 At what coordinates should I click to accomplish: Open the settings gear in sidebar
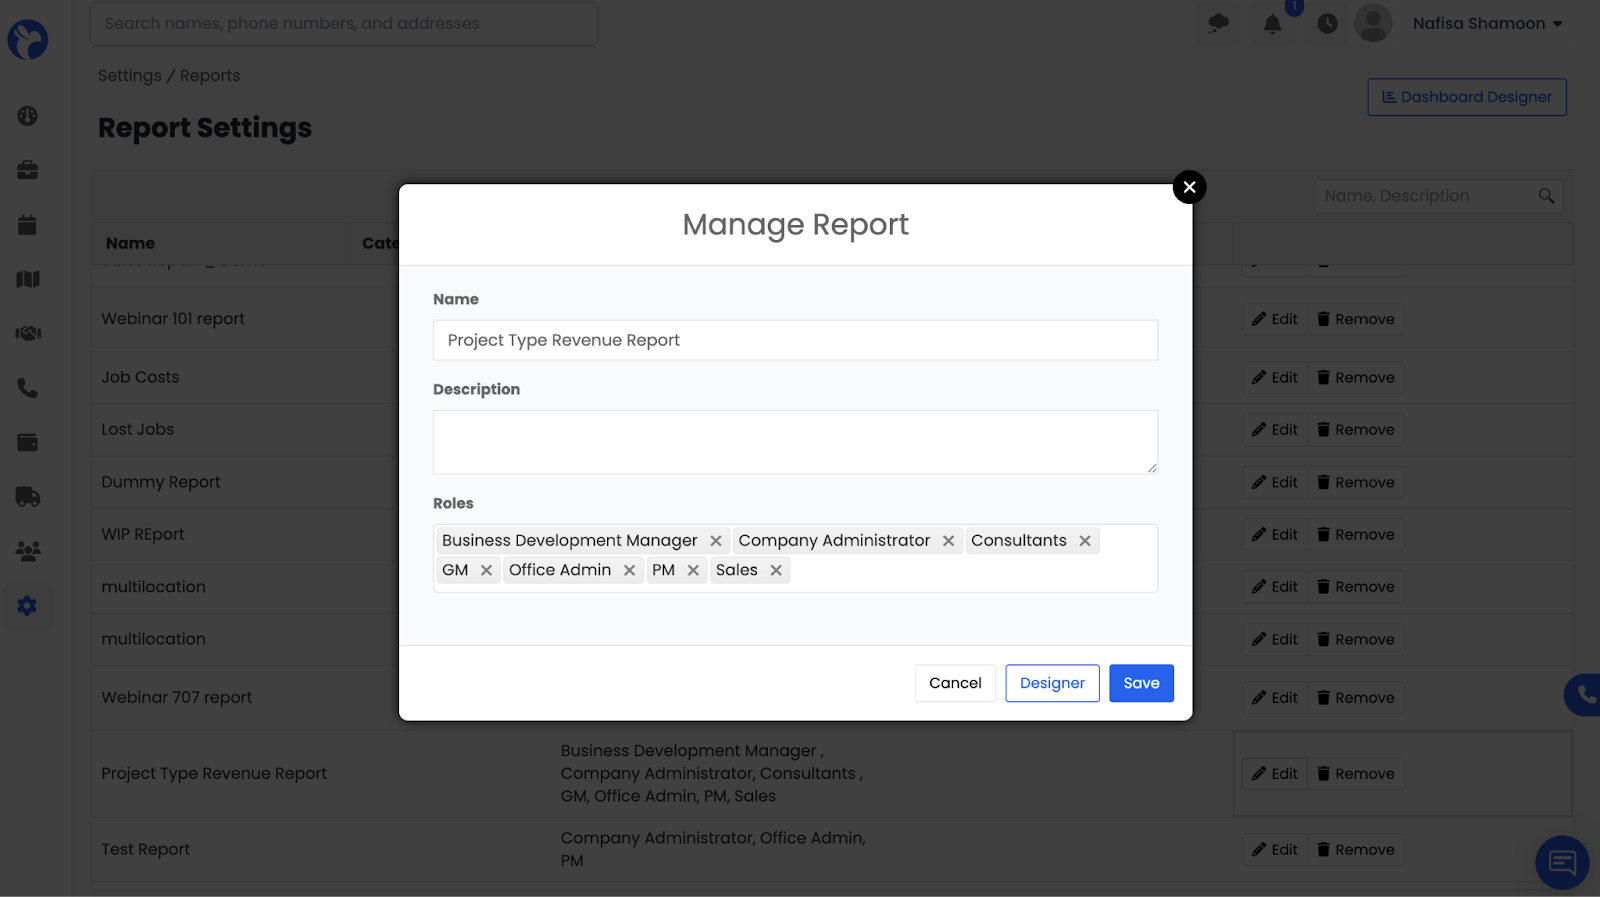click(x=28, y=606)
